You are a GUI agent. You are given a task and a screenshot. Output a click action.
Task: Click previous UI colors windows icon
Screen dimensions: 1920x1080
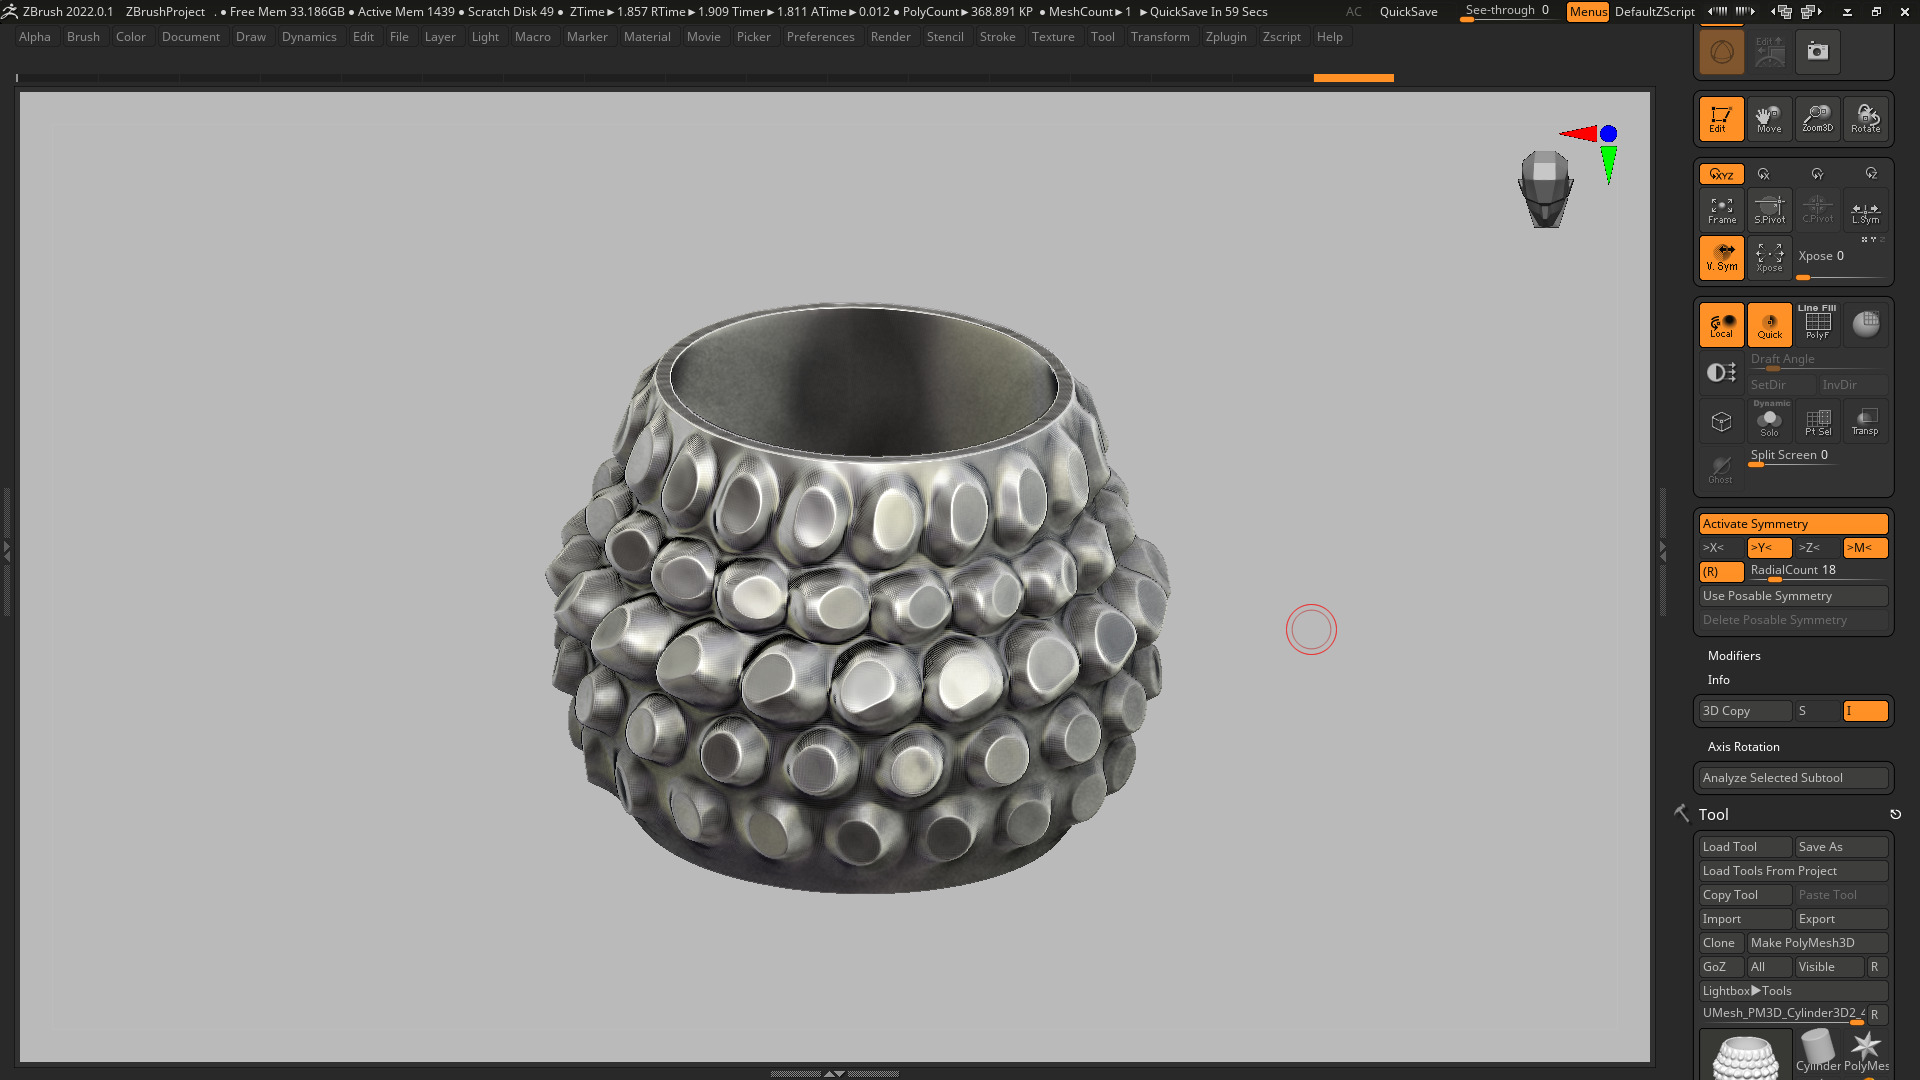click(x=1781, y=12)
